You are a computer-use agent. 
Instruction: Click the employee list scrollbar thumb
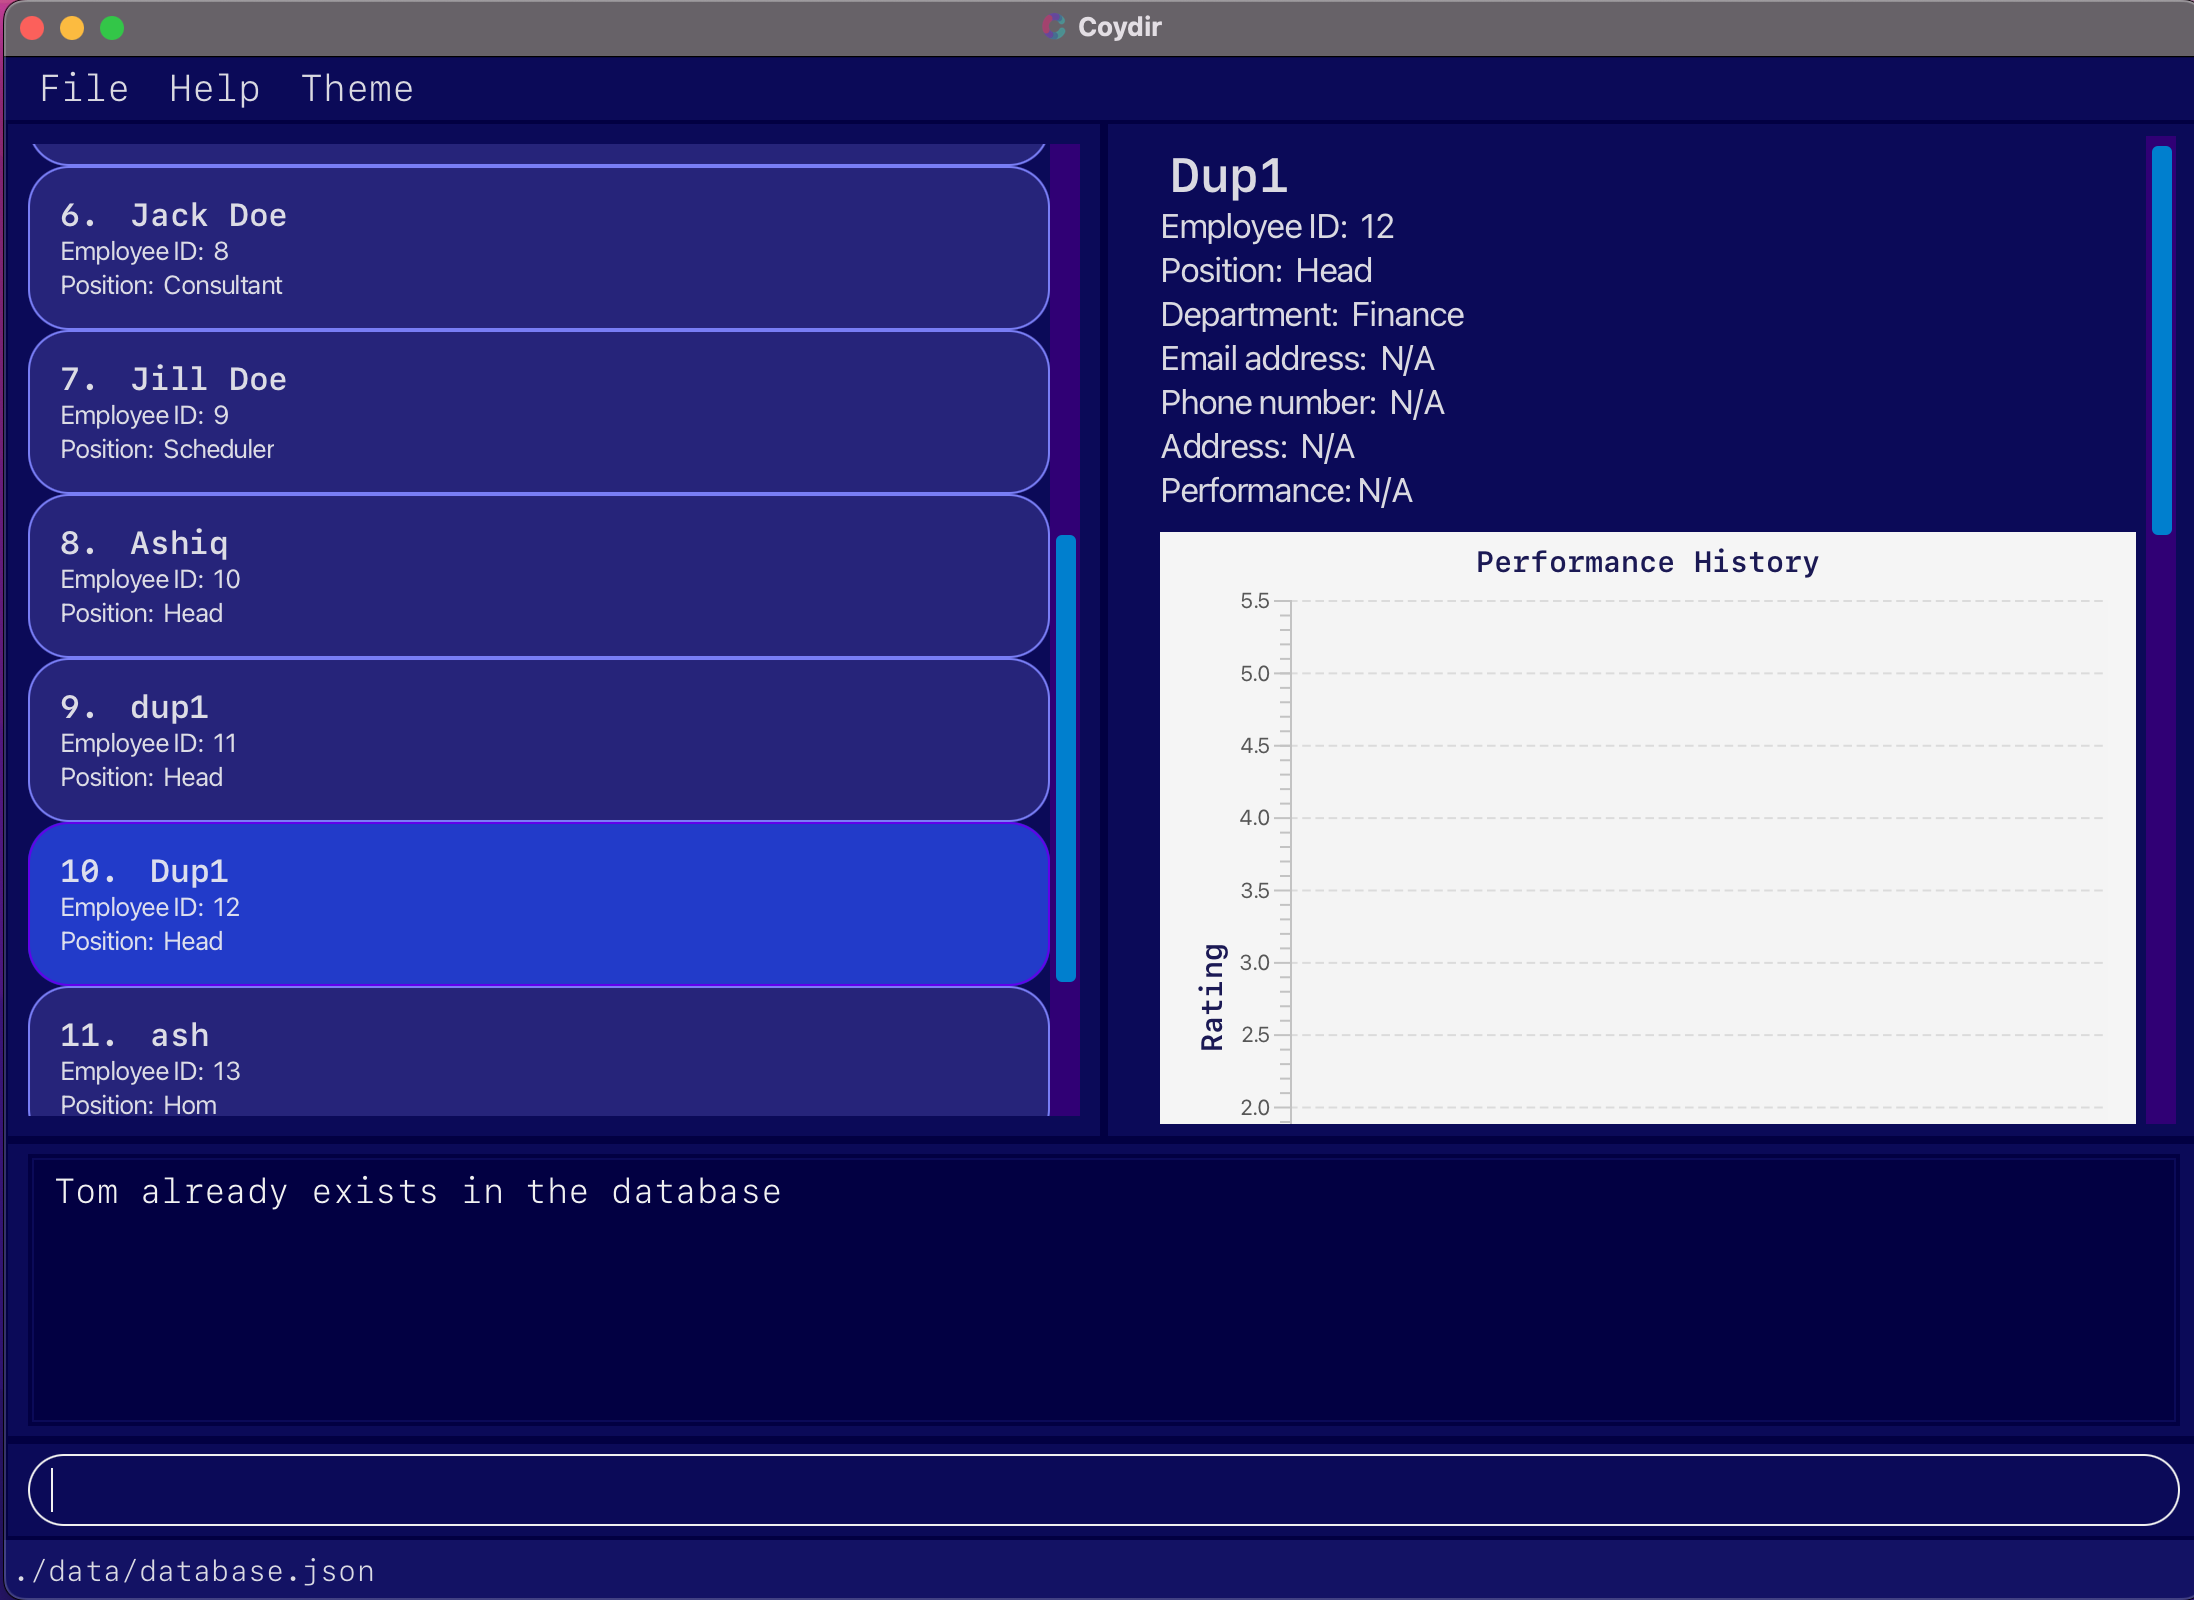click(x=1066, y=758)
